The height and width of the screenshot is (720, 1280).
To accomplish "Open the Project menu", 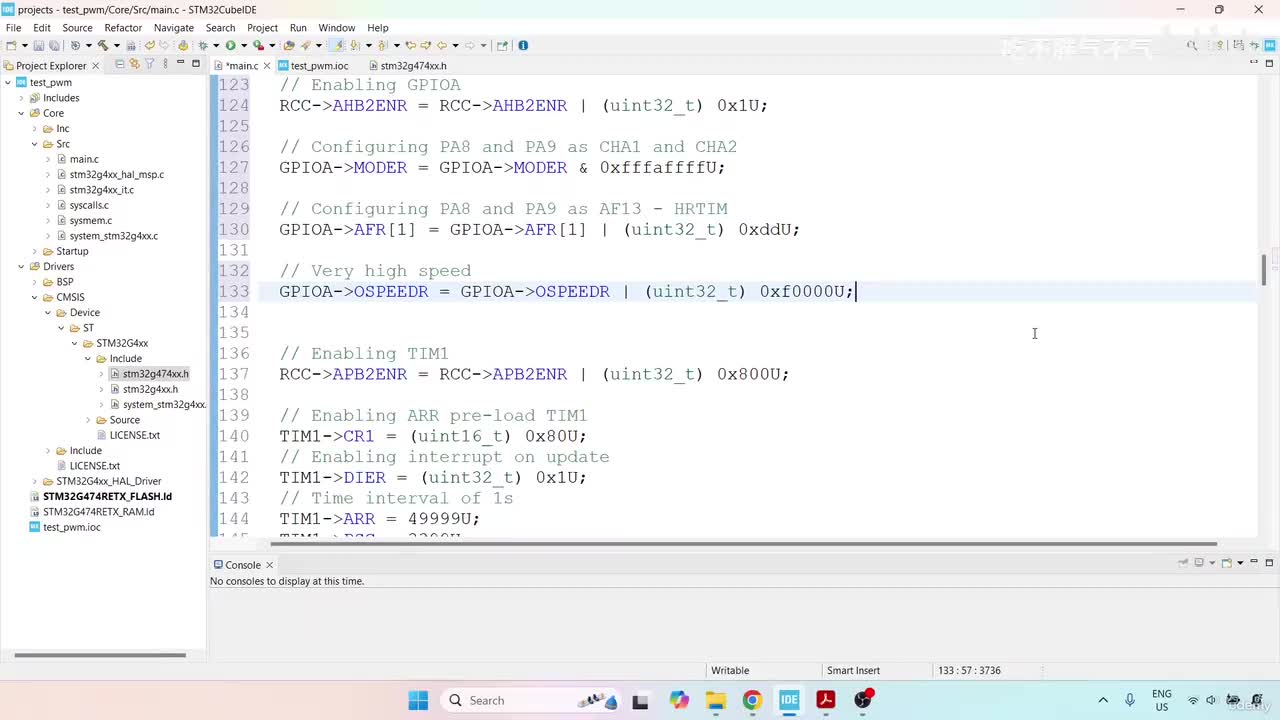I will (x=262, y=28).
